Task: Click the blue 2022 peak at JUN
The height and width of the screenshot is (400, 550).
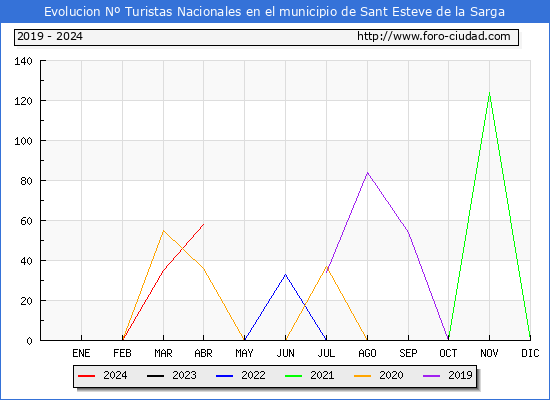Action: pos(286,274)
